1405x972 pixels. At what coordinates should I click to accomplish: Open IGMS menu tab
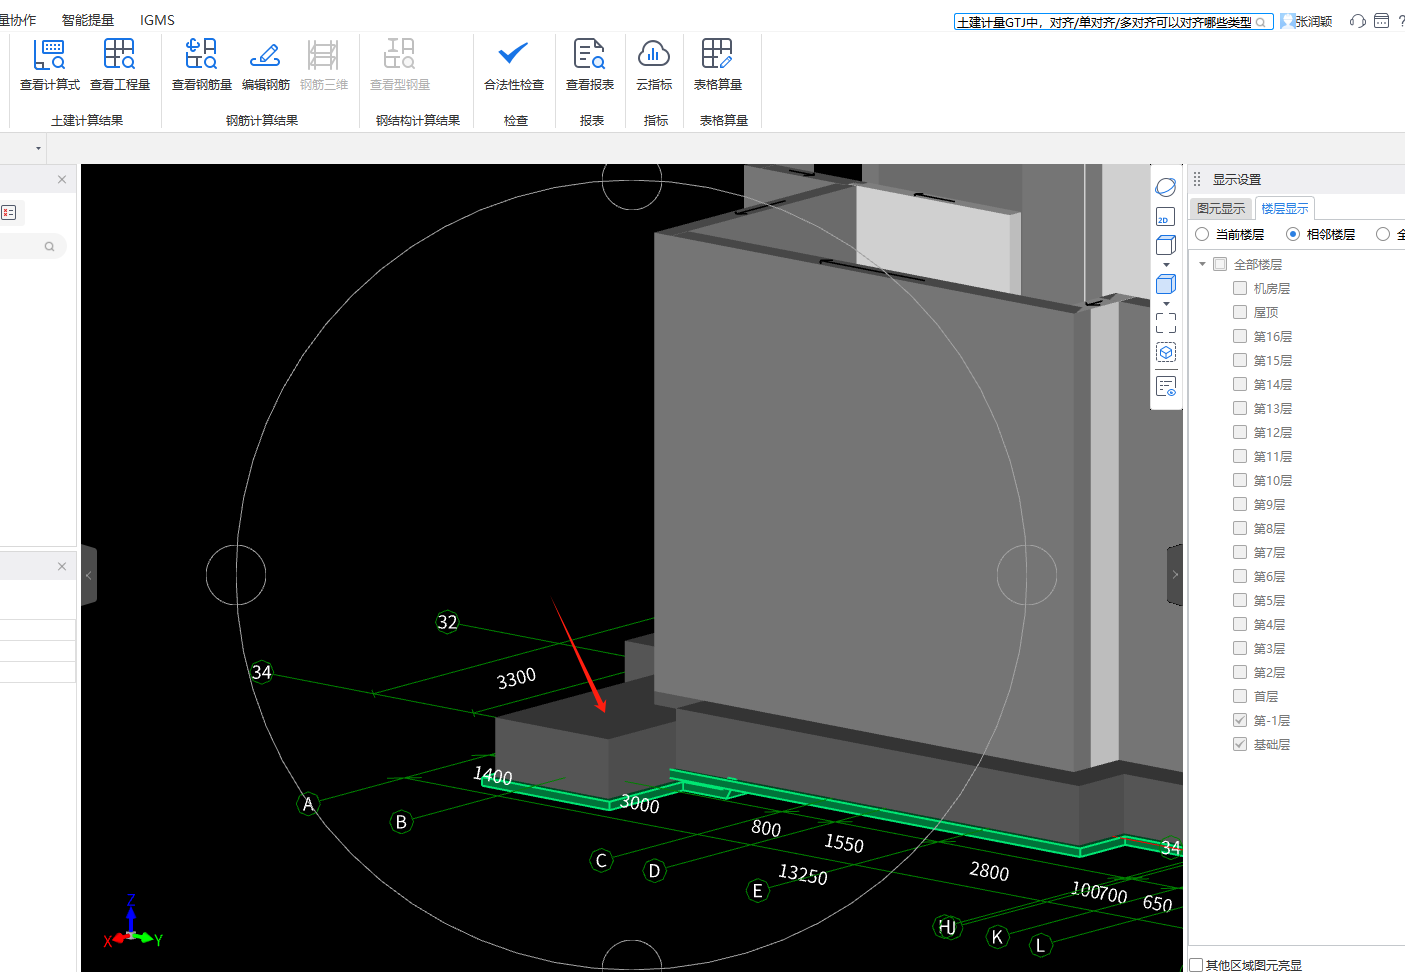[157, 20]
